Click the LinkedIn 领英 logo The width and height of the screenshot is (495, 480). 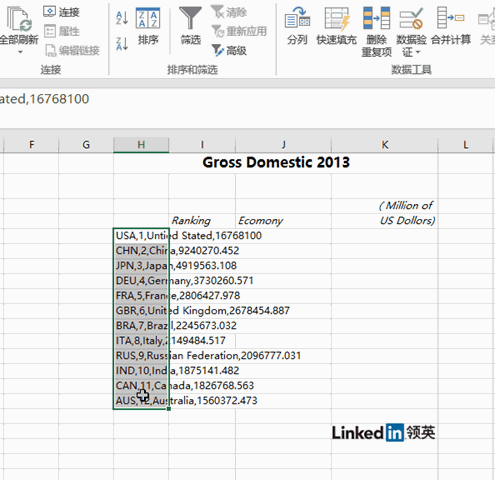pyautogui.click(x=383, y=433)
